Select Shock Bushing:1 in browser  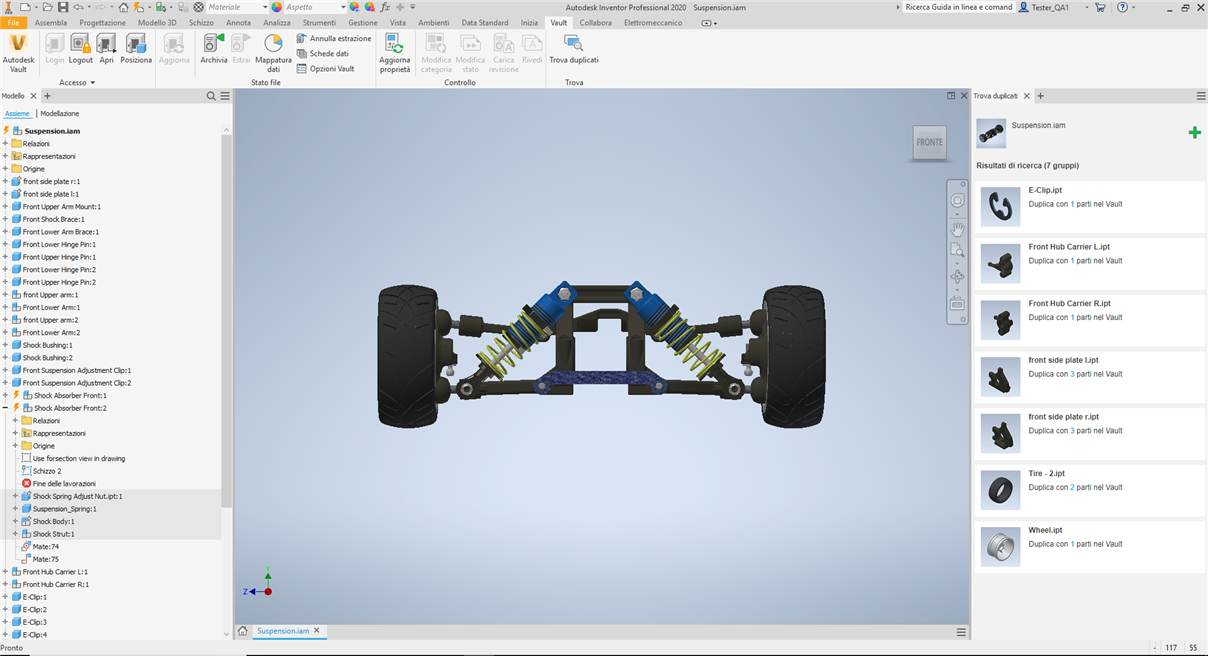coord(47,345)
